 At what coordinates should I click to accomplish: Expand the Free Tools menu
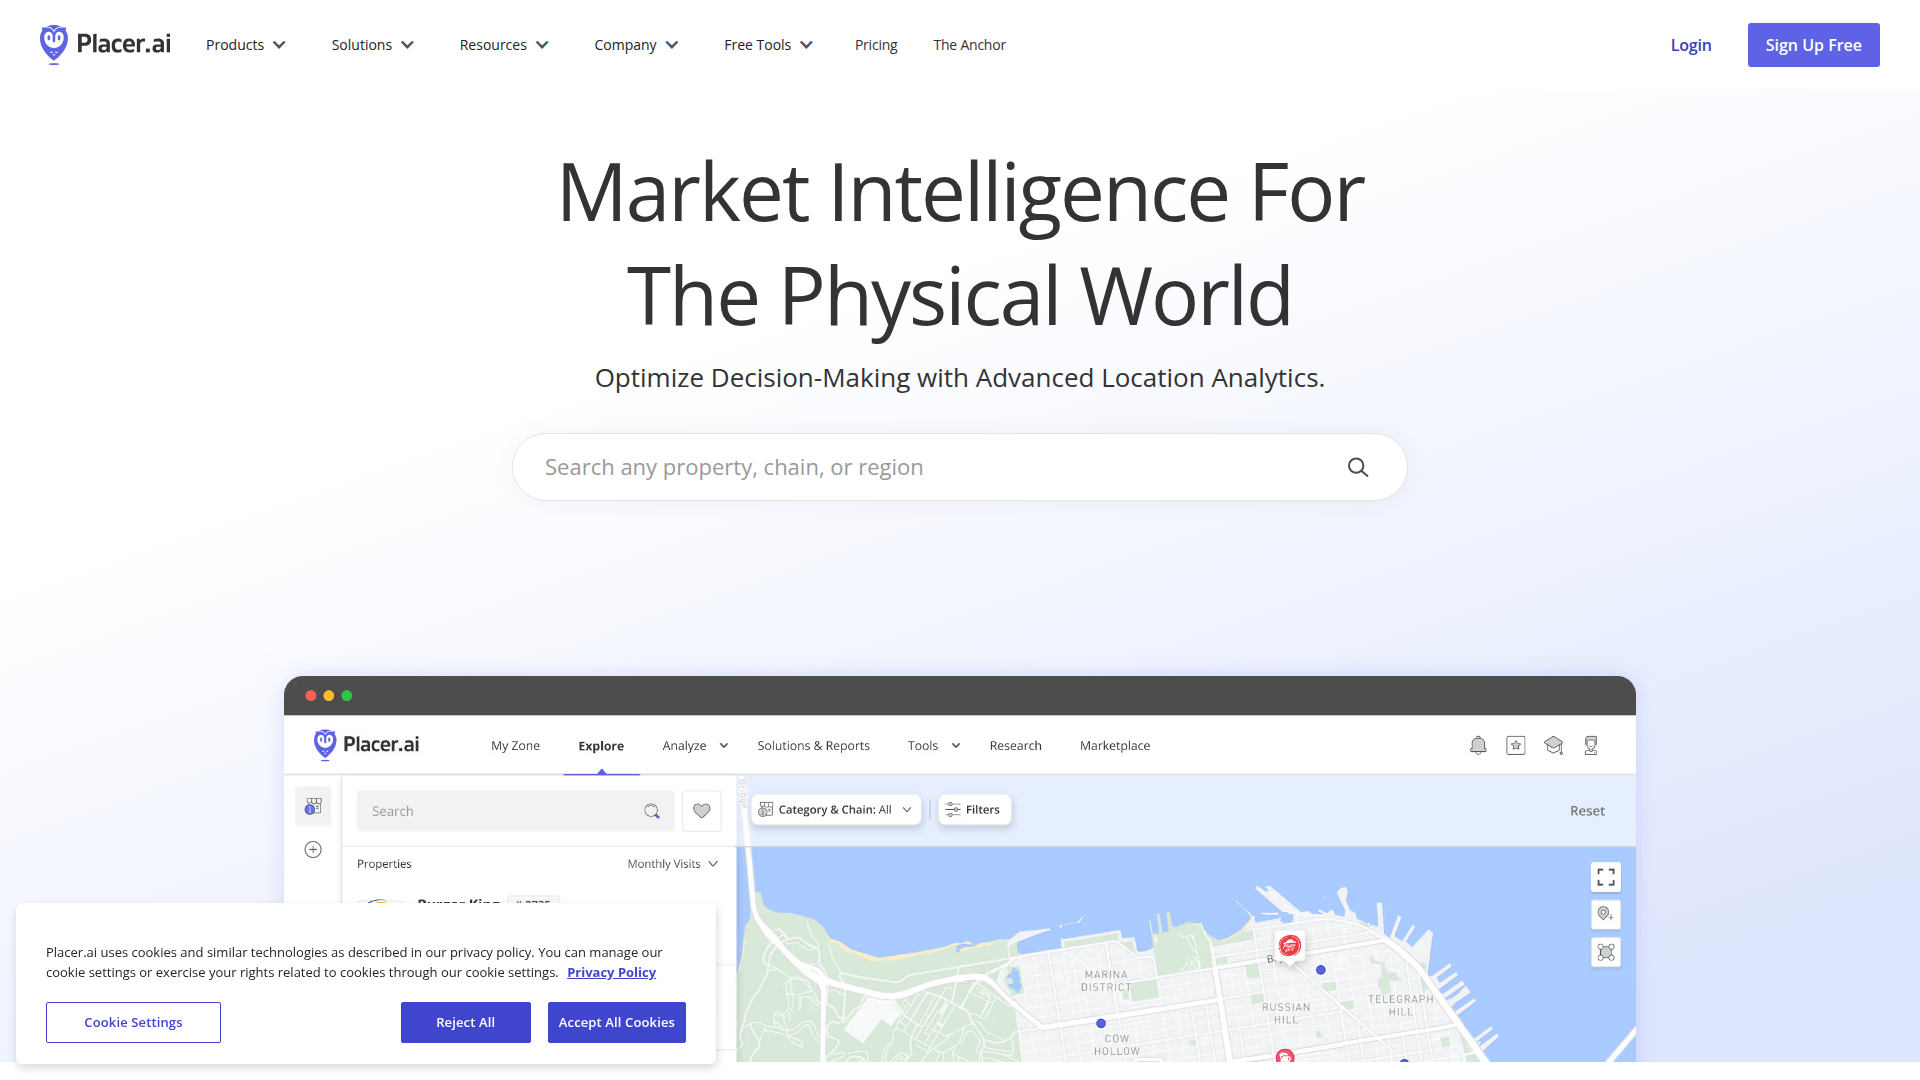(x=769, y=45)
